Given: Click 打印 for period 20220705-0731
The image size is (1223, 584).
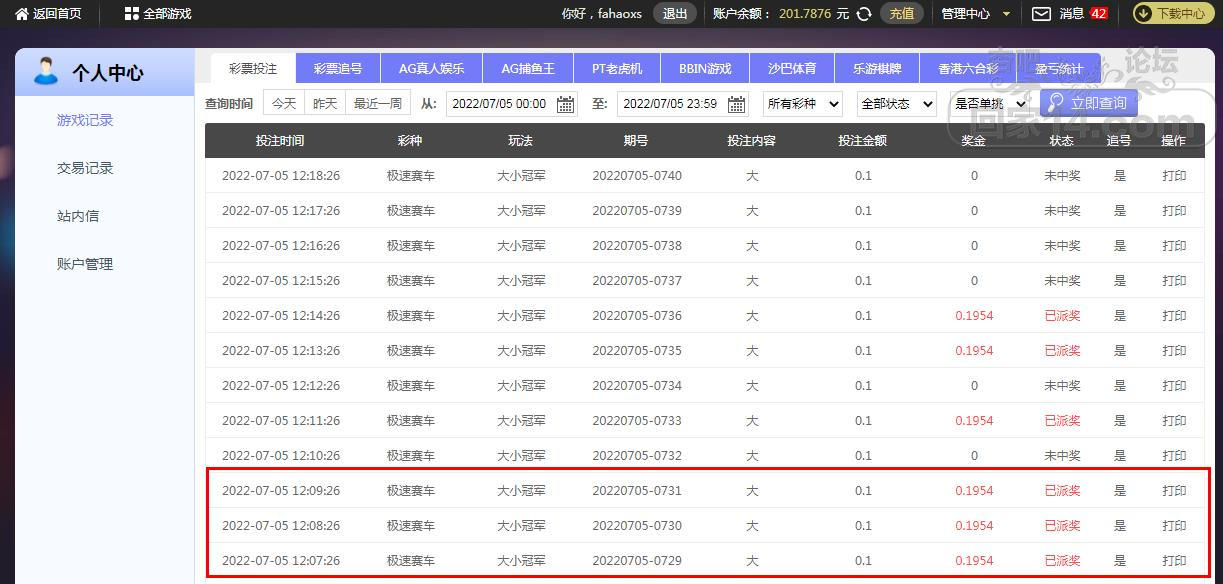Looking at the screenshot, I should tap(1174, 491).
